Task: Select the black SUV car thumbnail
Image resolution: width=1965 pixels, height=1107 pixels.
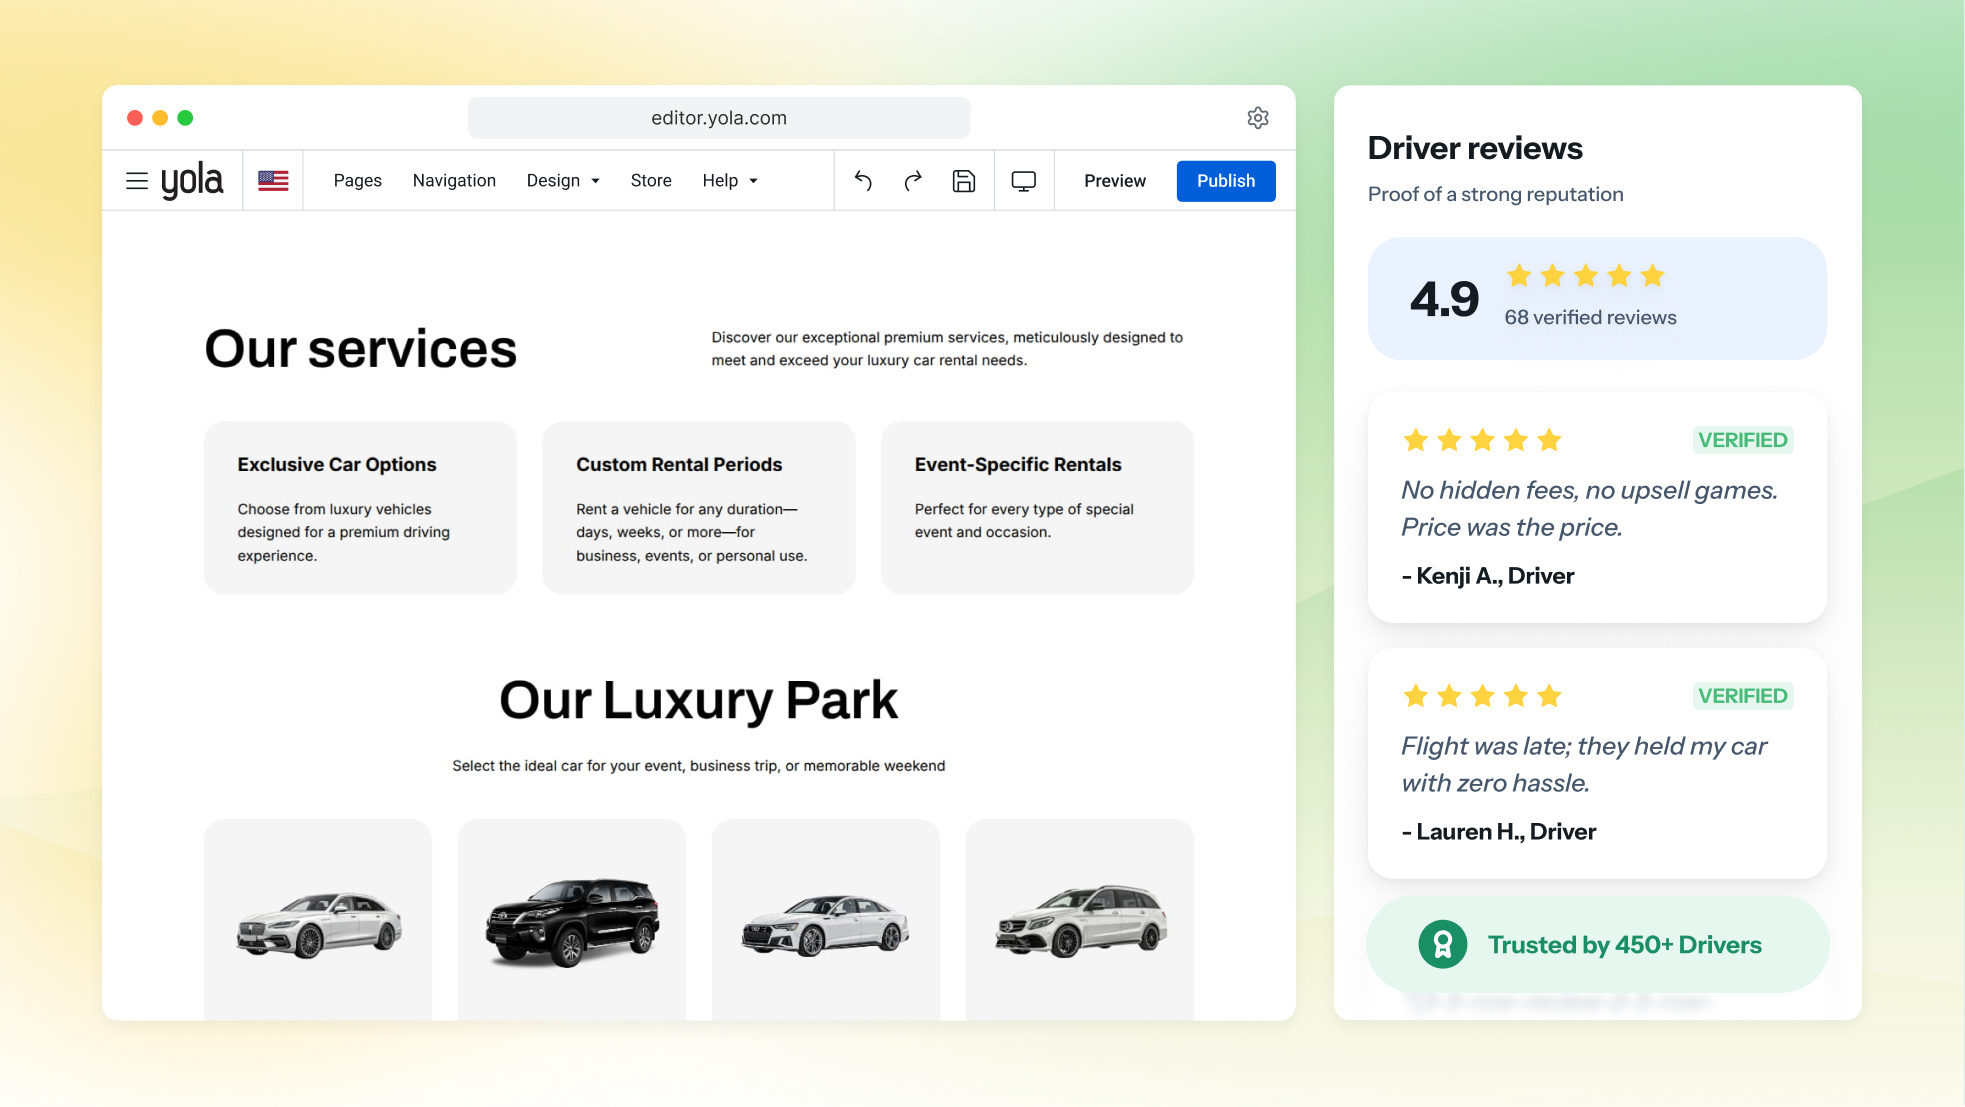Action: [572, 920]
